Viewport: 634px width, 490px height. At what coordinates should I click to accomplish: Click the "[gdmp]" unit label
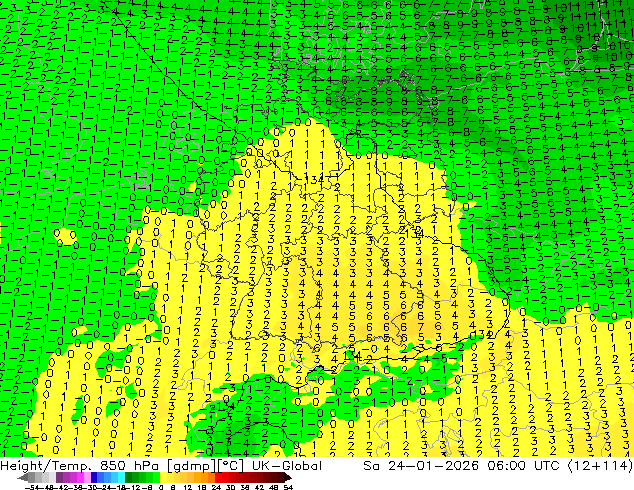click(x=191, y=466)
